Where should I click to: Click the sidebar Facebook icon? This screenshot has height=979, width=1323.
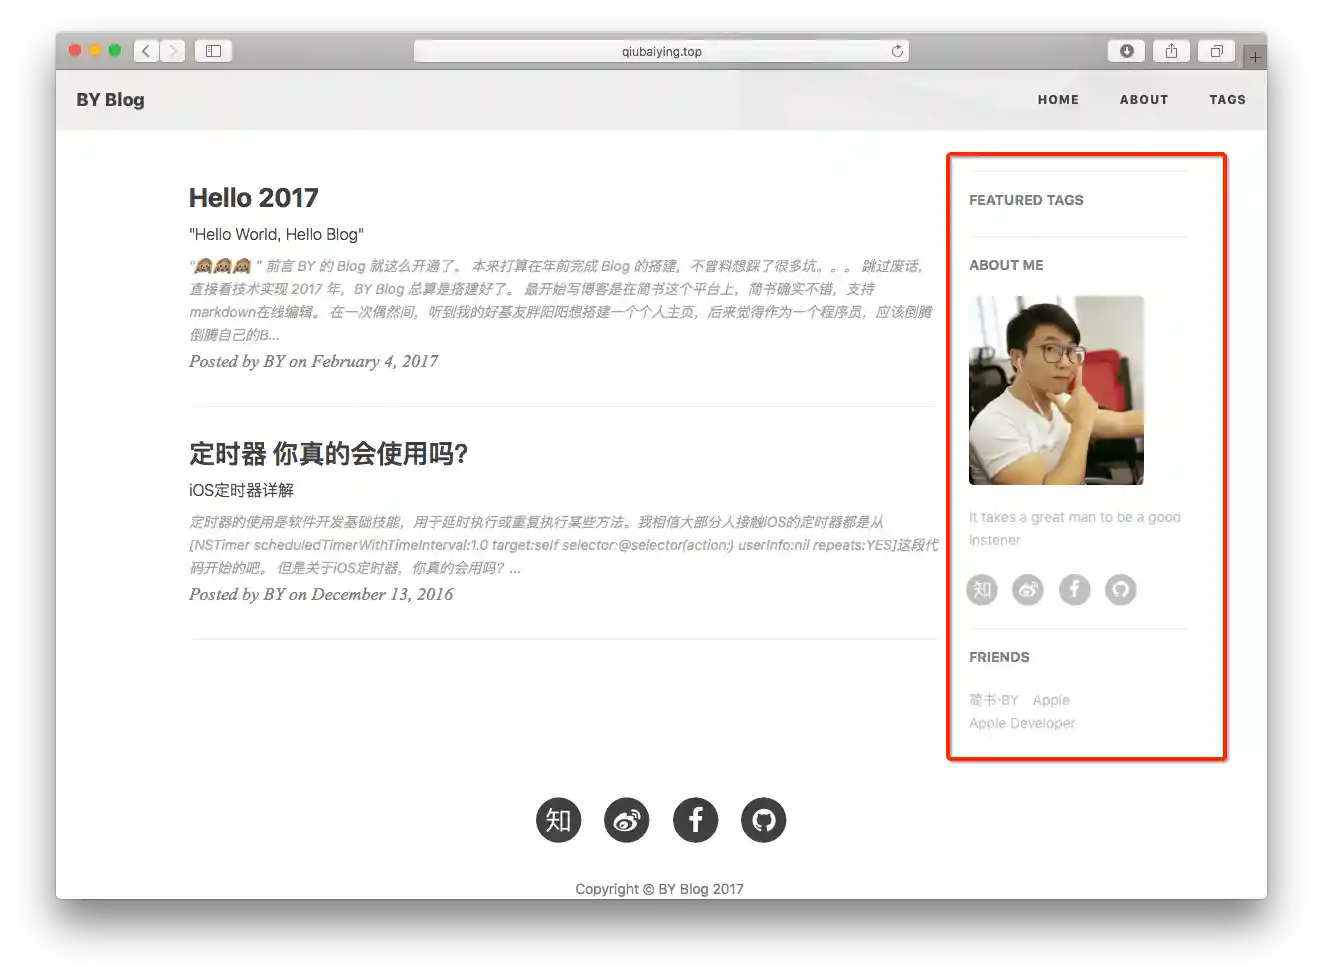1074,590
